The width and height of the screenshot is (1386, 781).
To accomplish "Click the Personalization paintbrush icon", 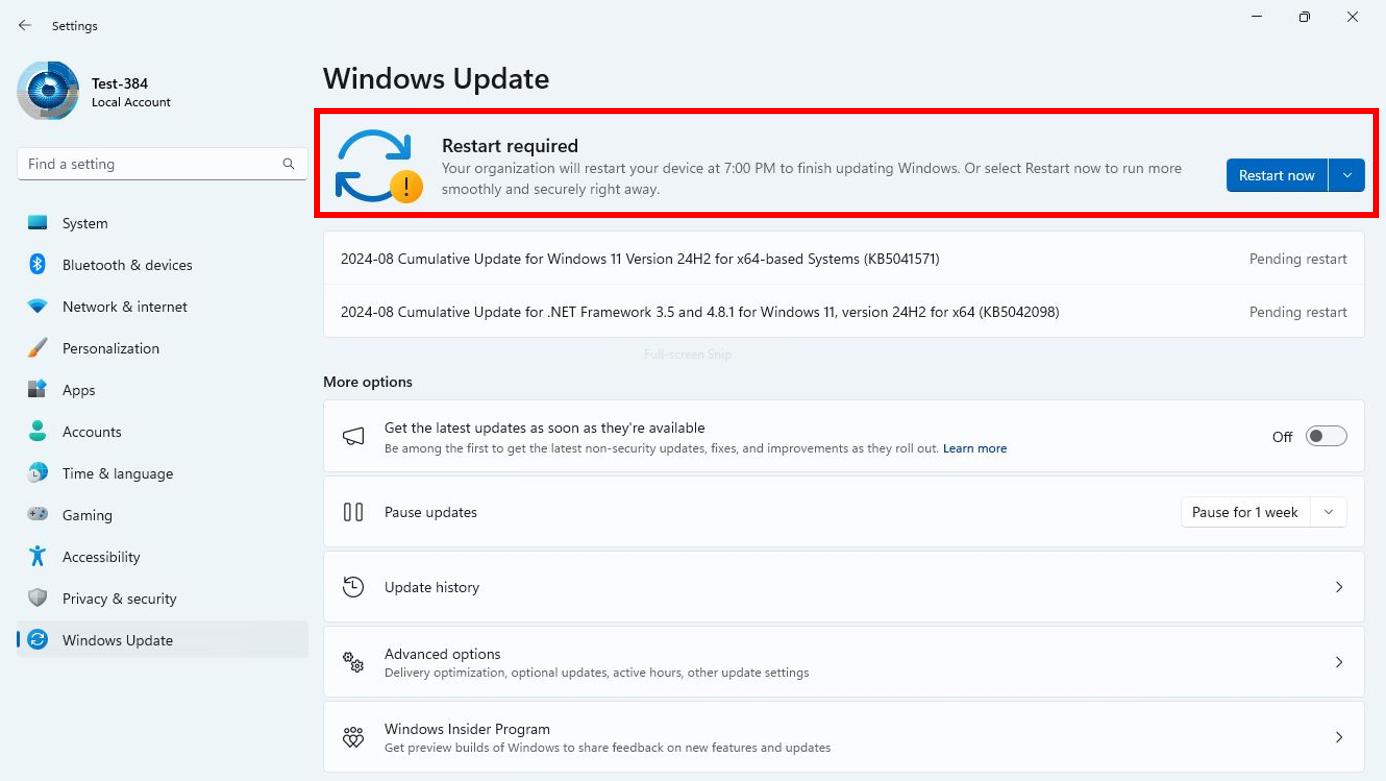I will [x=38, y=348].
